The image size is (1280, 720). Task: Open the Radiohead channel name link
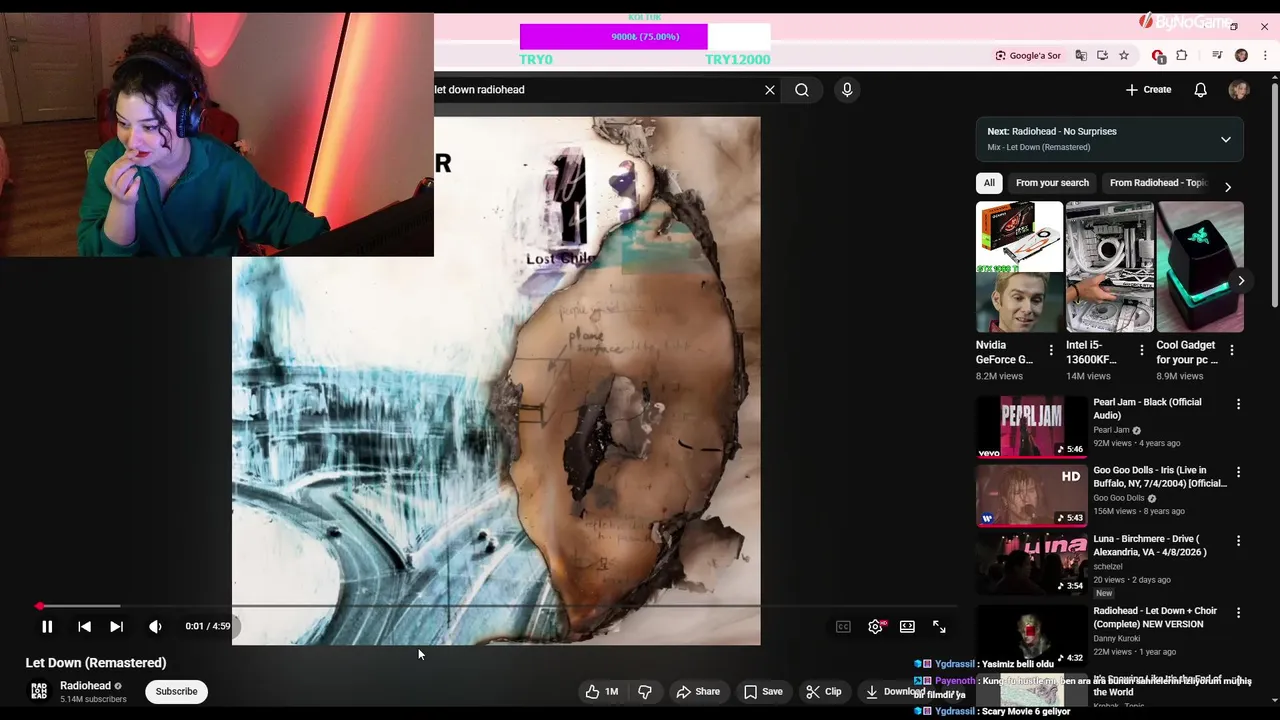click(85, 686)
